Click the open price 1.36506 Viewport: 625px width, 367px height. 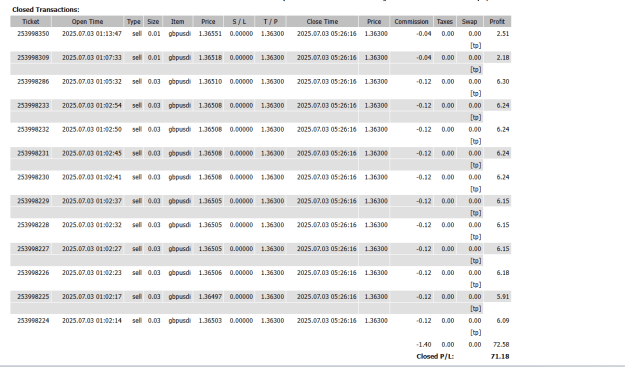(x=210, y=273)
